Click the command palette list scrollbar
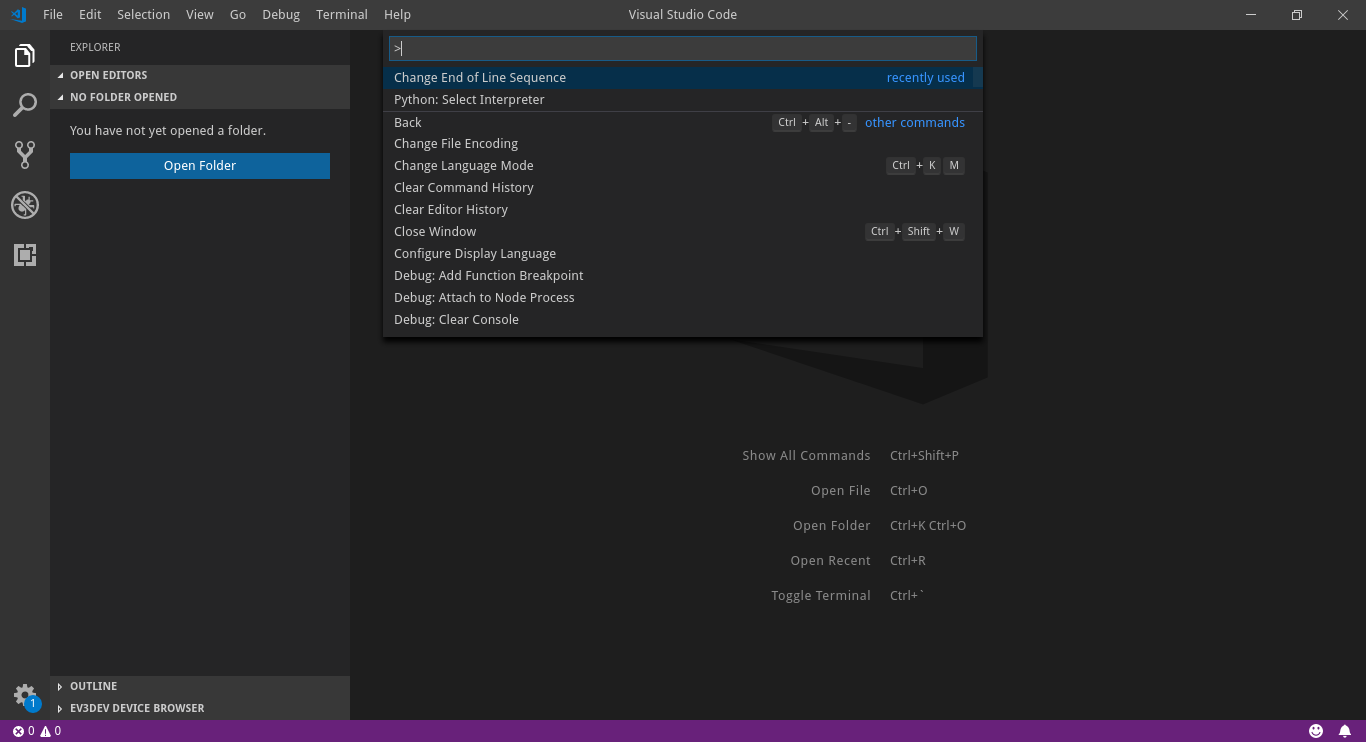Viewport: 1366px width, 742px height. point(978,77)
